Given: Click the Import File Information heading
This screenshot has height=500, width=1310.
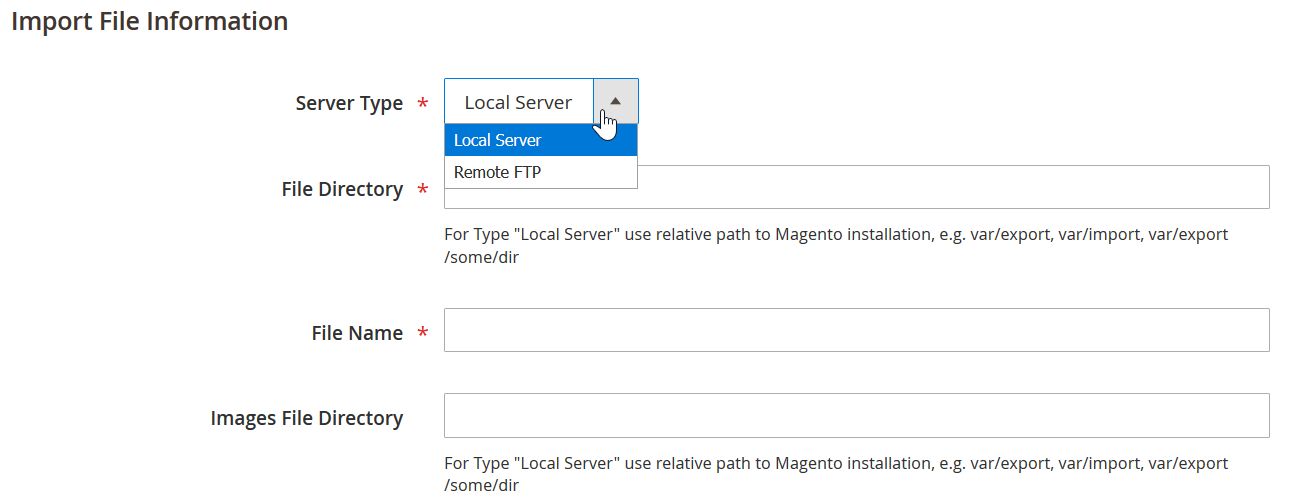Looking at the screenshot, I should pyautogui.click(x=150, y=21).
